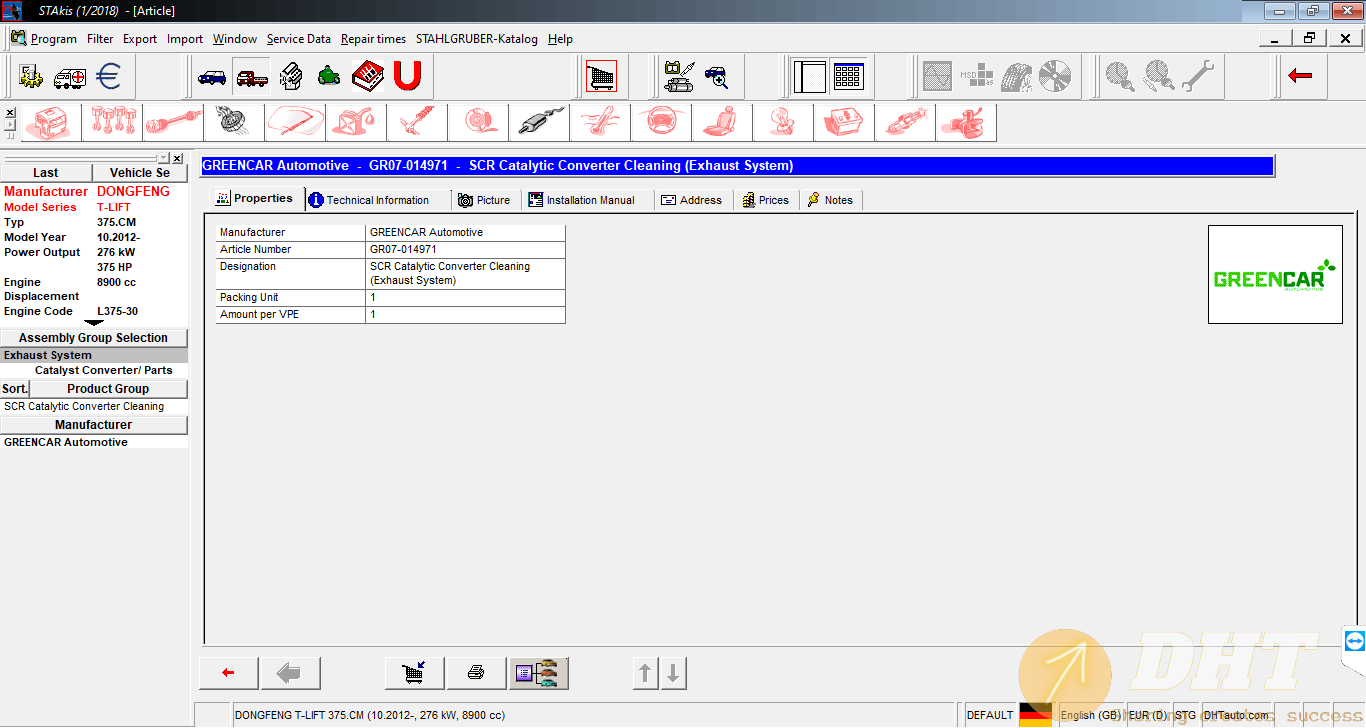
Task: Click the Euro currency price icon
Action: coord(108,76)
